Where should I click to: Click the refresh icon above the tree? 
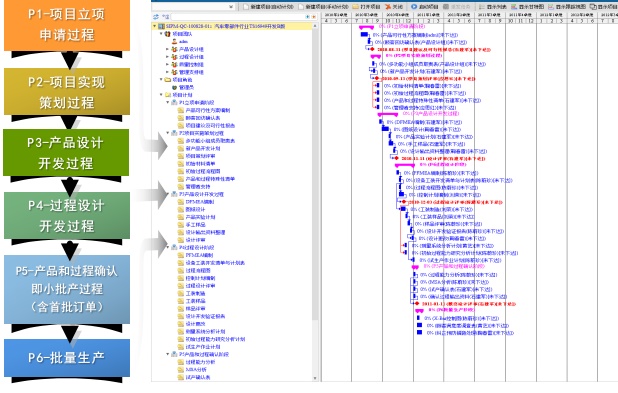coord(156,17)
